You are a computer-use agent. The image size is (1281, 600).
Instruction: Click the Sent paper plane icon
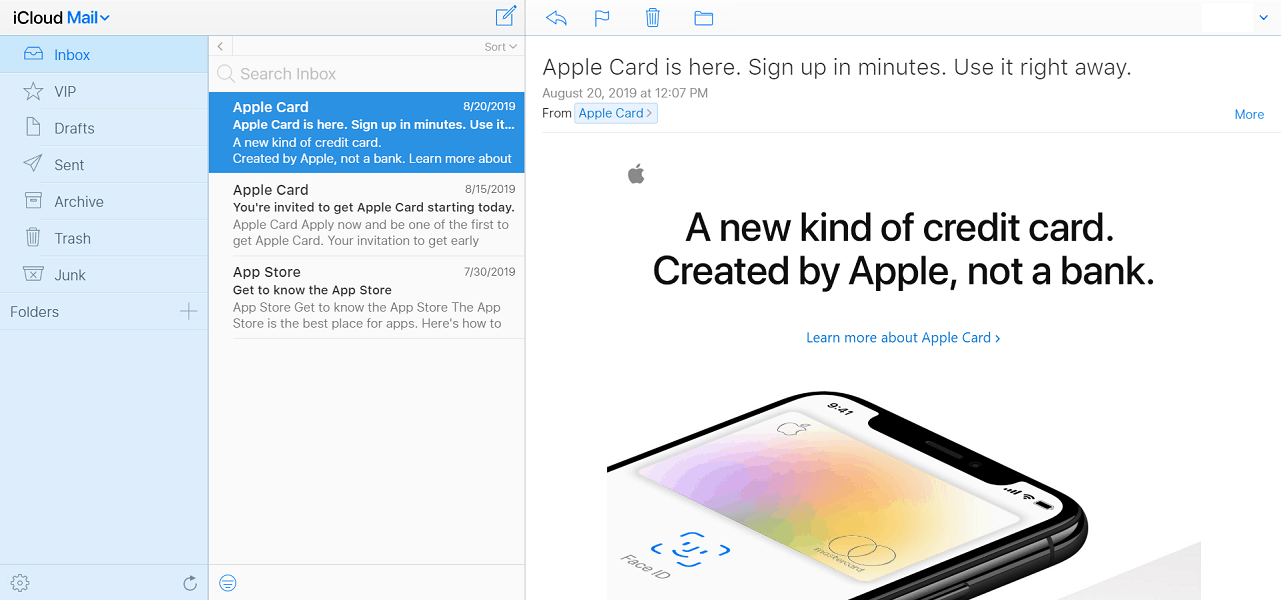33,164
